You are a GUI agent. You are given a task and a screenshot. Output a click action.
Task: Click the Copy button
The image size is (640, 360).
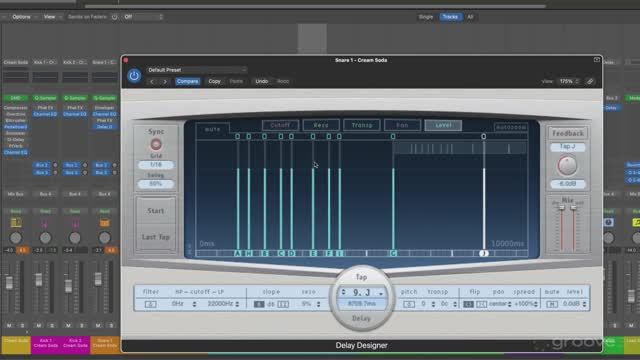point(214,82)
